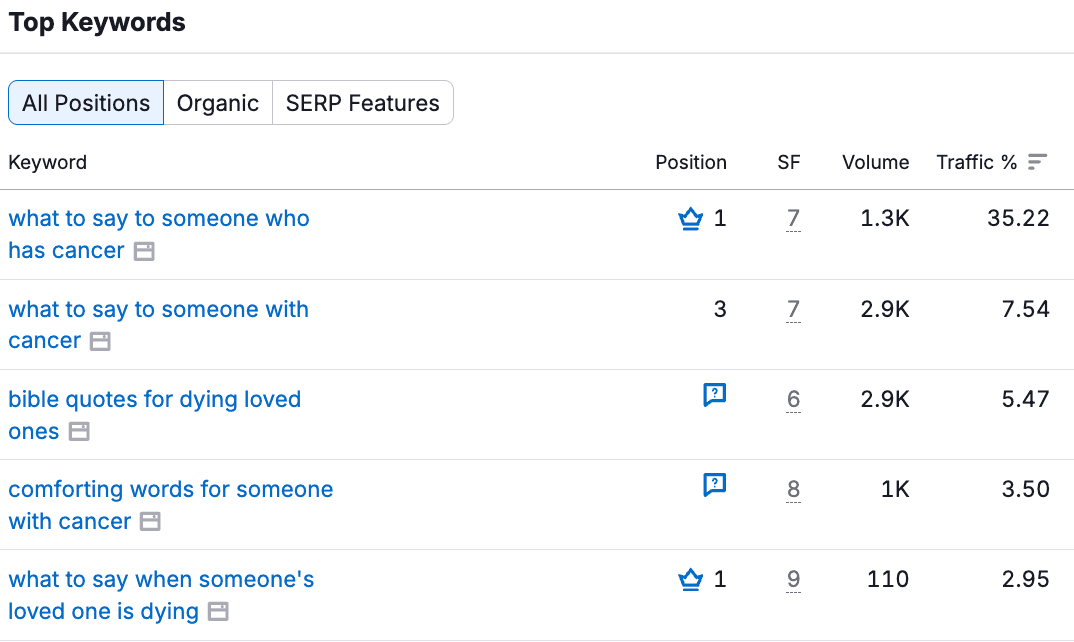Click the question-bubble icon beside "comforting words for someone with cancer"
This screenshot has height=642, width=1074.
pos(714,485)
